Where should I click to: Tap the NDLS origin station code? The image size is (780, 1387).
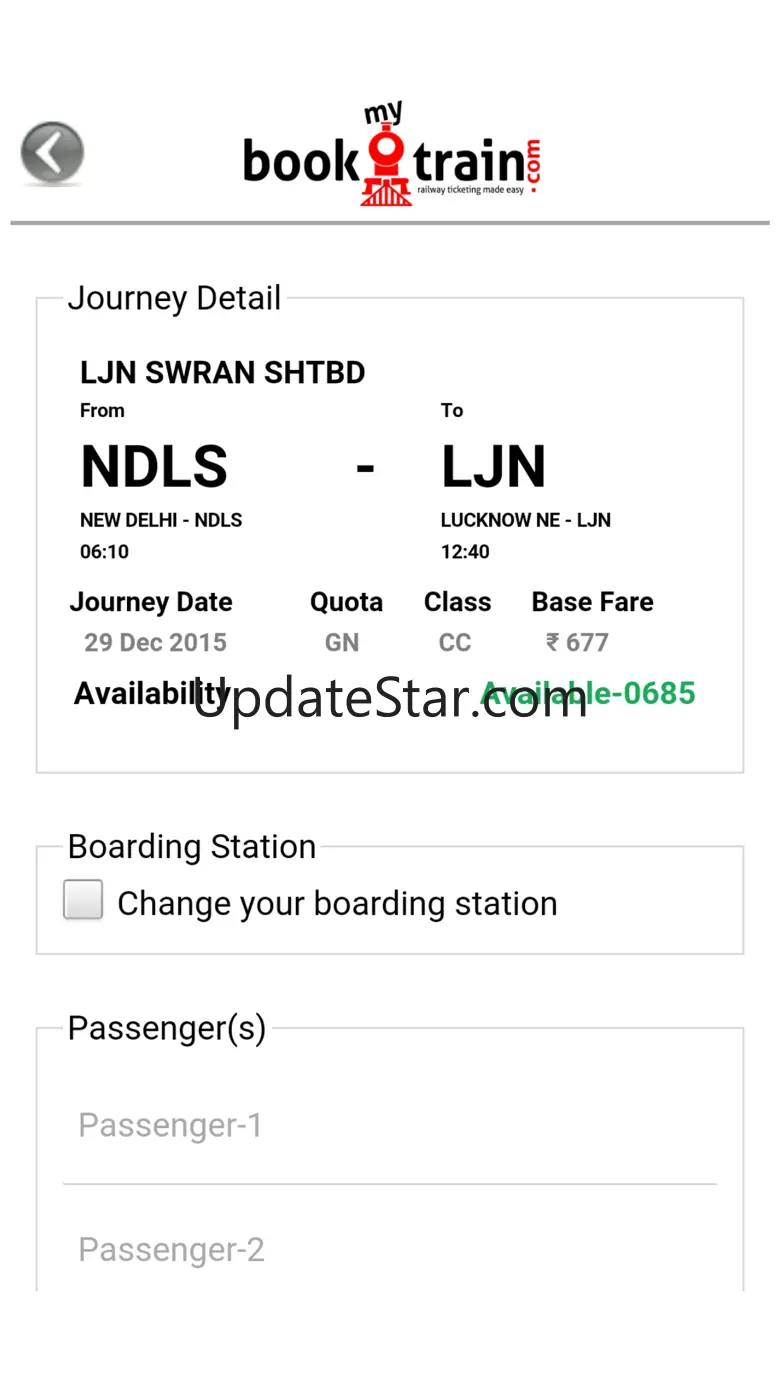pos(154,467)
